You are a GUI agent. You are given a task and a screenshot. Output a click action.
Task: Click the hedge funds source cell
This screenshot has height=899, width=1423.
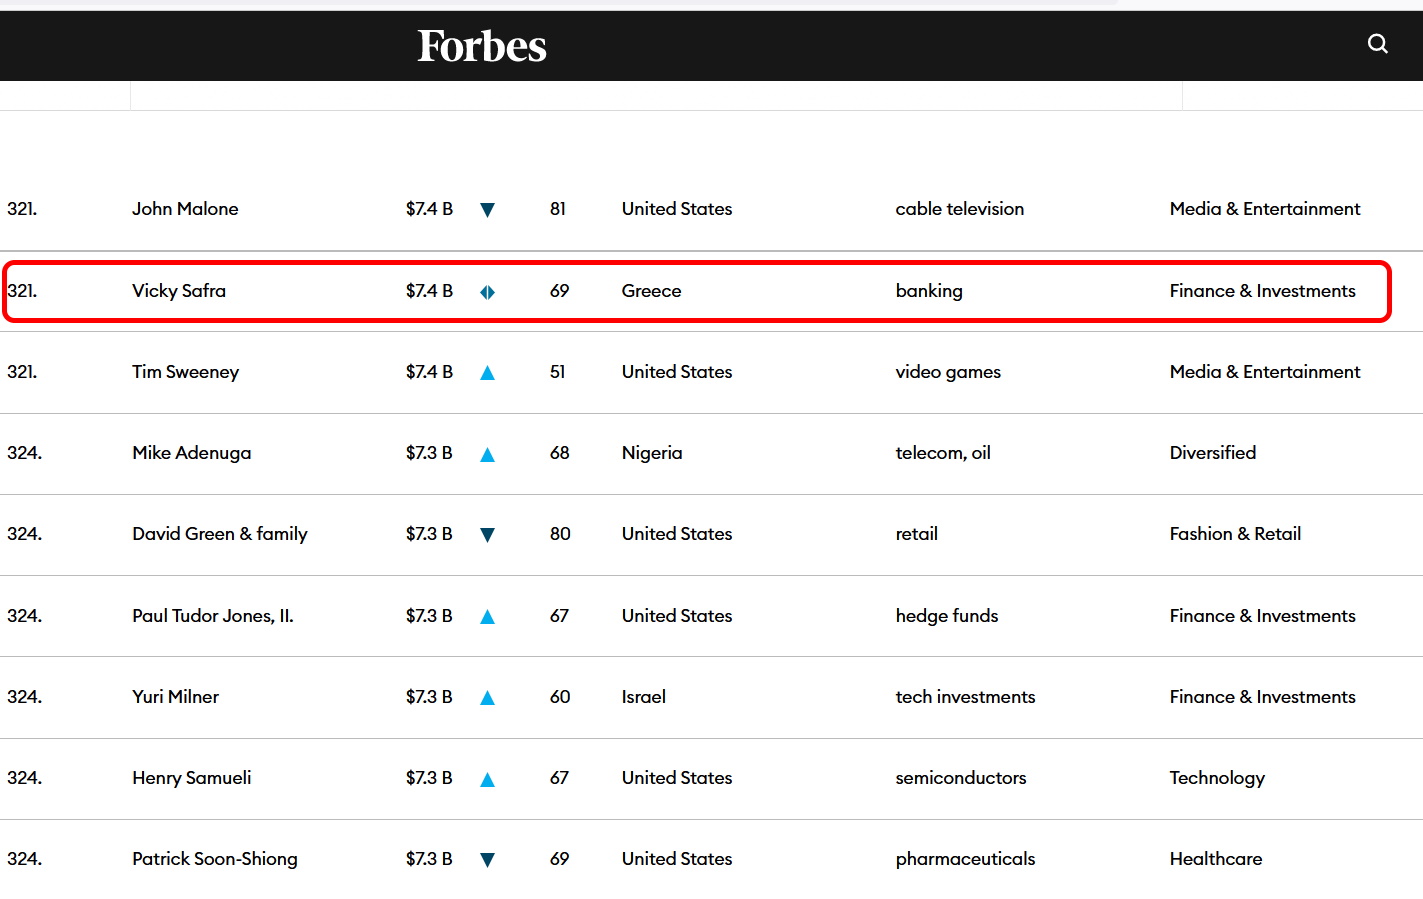coord(947,616)
